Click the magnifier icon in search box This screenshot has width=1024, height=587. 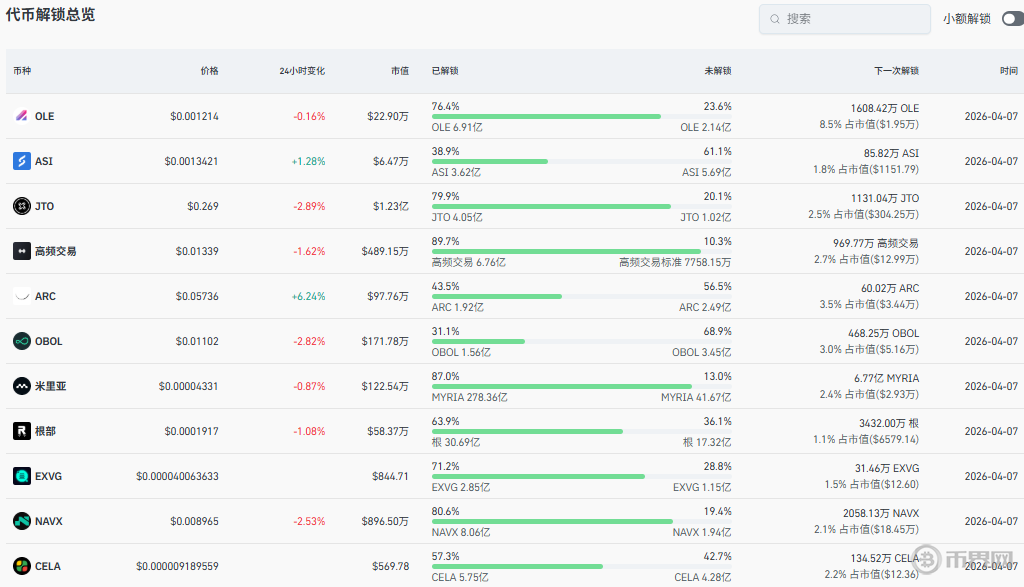click(x=775, y=19)
